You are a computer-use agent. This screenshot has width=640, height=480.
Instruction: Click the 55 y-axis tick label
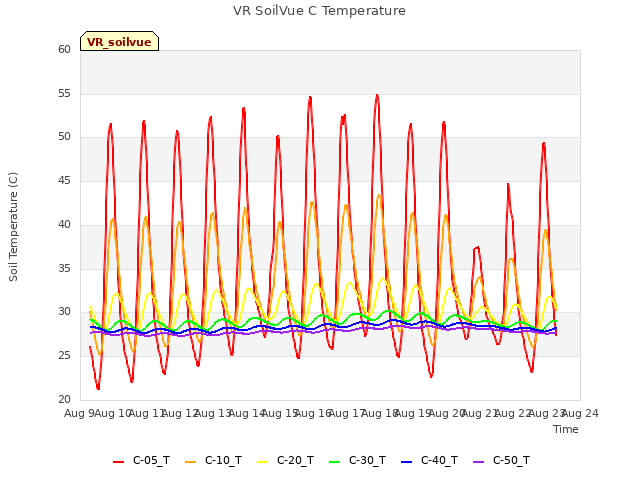(64, 93)
